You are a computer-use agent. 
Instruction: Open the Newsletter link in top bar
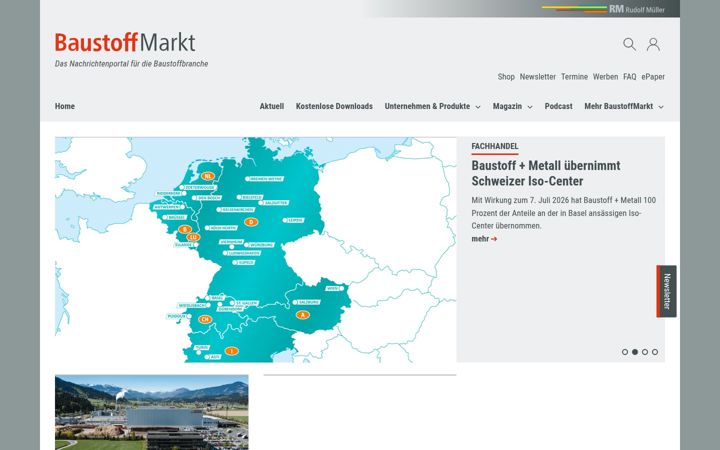click(x=538, y=77)
